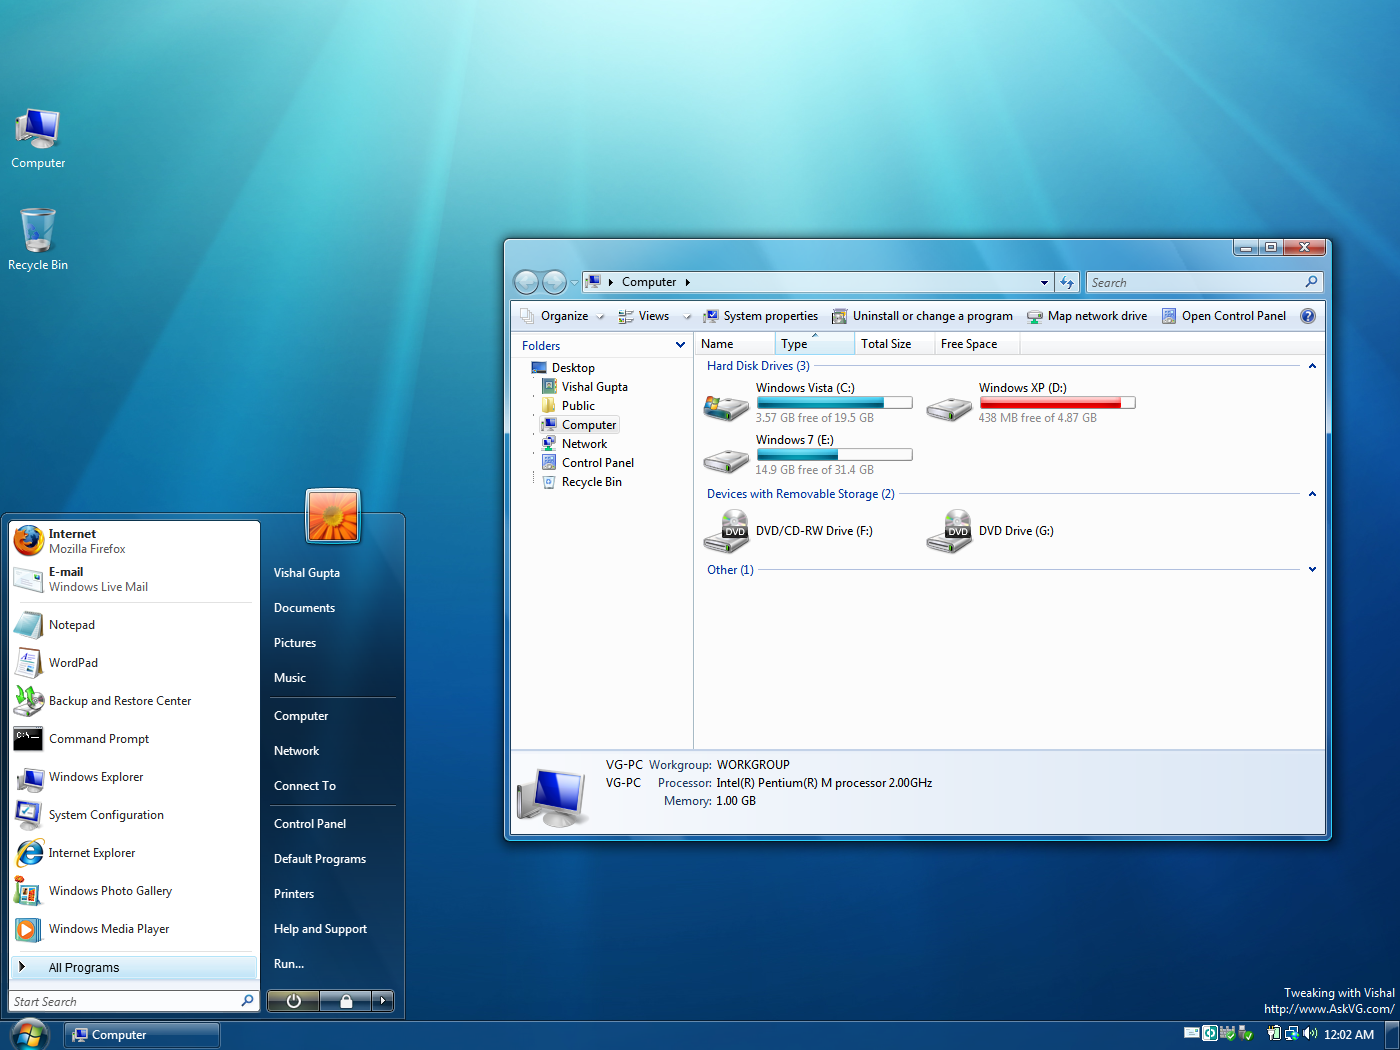The image size is (1400, 1050).
Task: Open the Organize dropdown menu
Action: [562, 316]
